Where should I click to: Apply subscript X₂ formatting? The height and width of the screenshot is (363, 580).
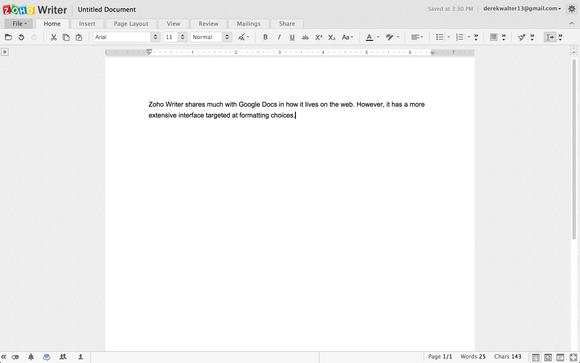pos(332,37)
